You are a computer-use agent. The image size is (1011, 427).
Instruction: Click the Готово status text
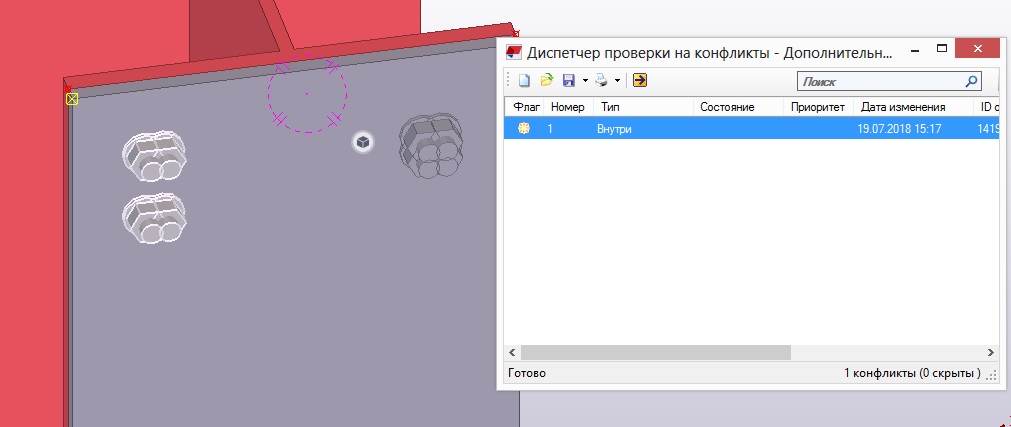coord(527,373)
